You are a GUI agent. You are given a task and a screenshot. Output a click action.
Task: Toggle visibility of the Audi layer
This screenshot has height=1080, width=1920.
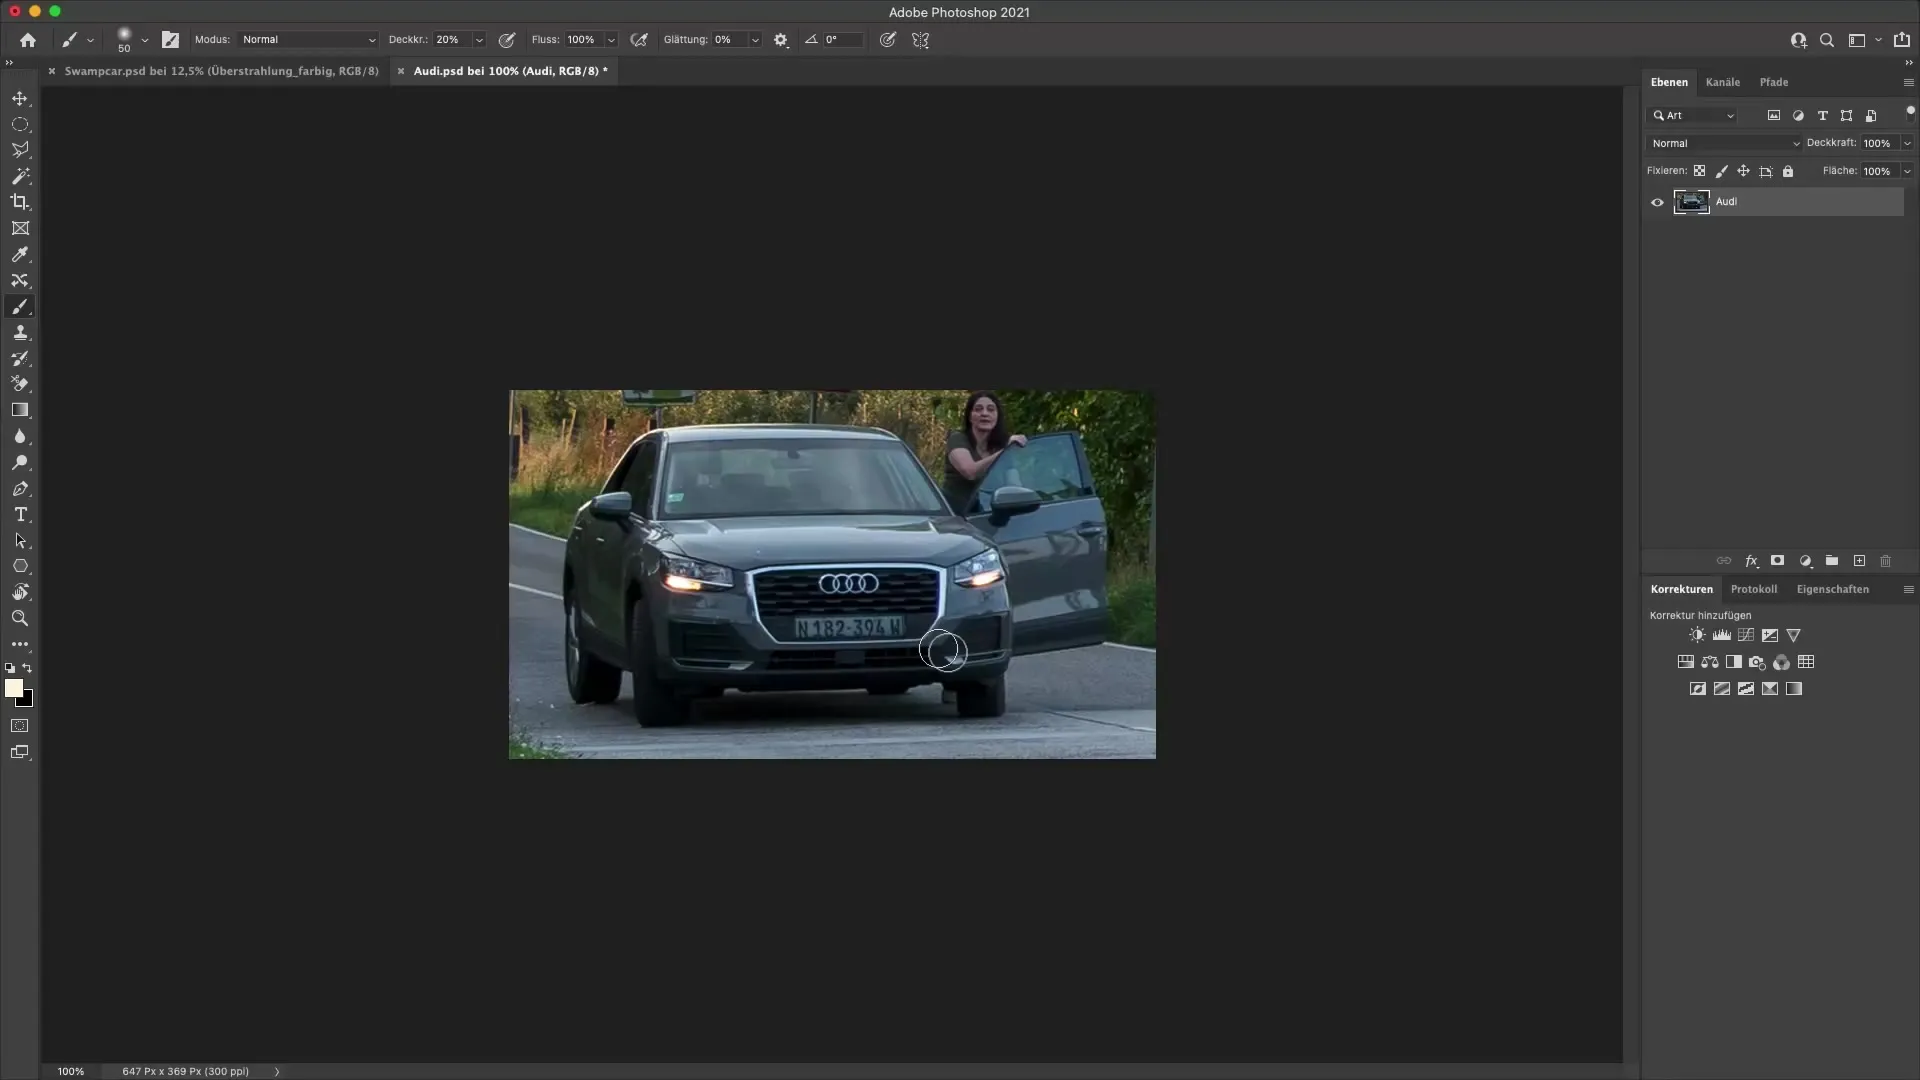[x=1657, y=202]
